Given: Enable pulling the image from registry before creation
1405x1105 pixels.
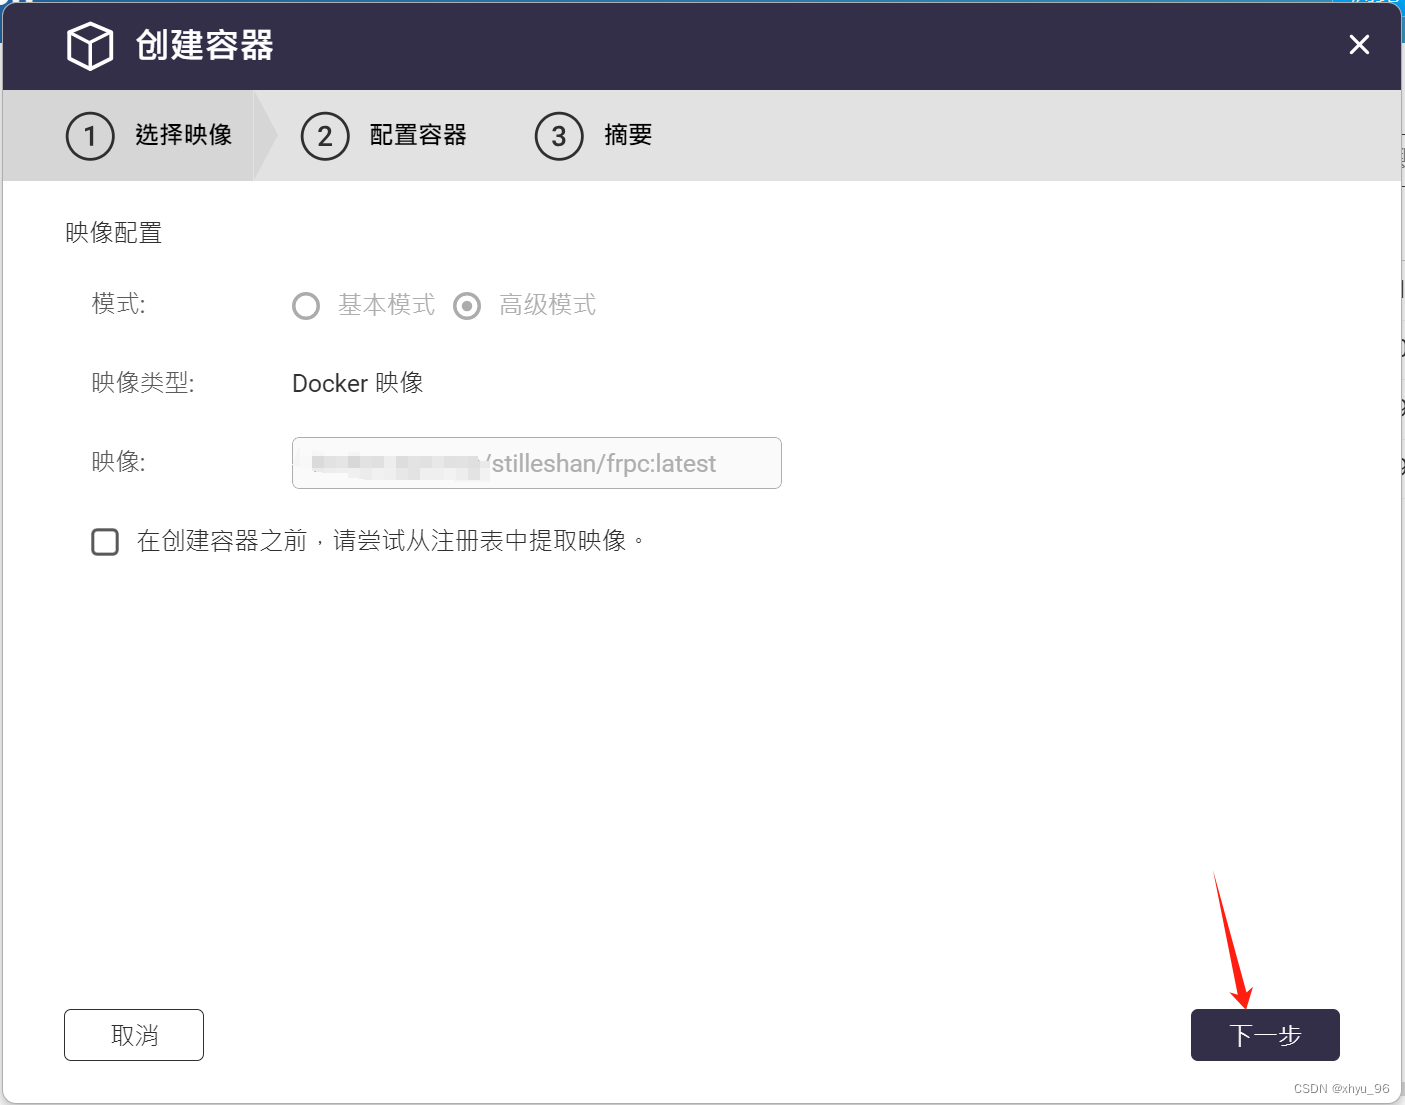Looking at the screenshot, I should pos(105,541).
